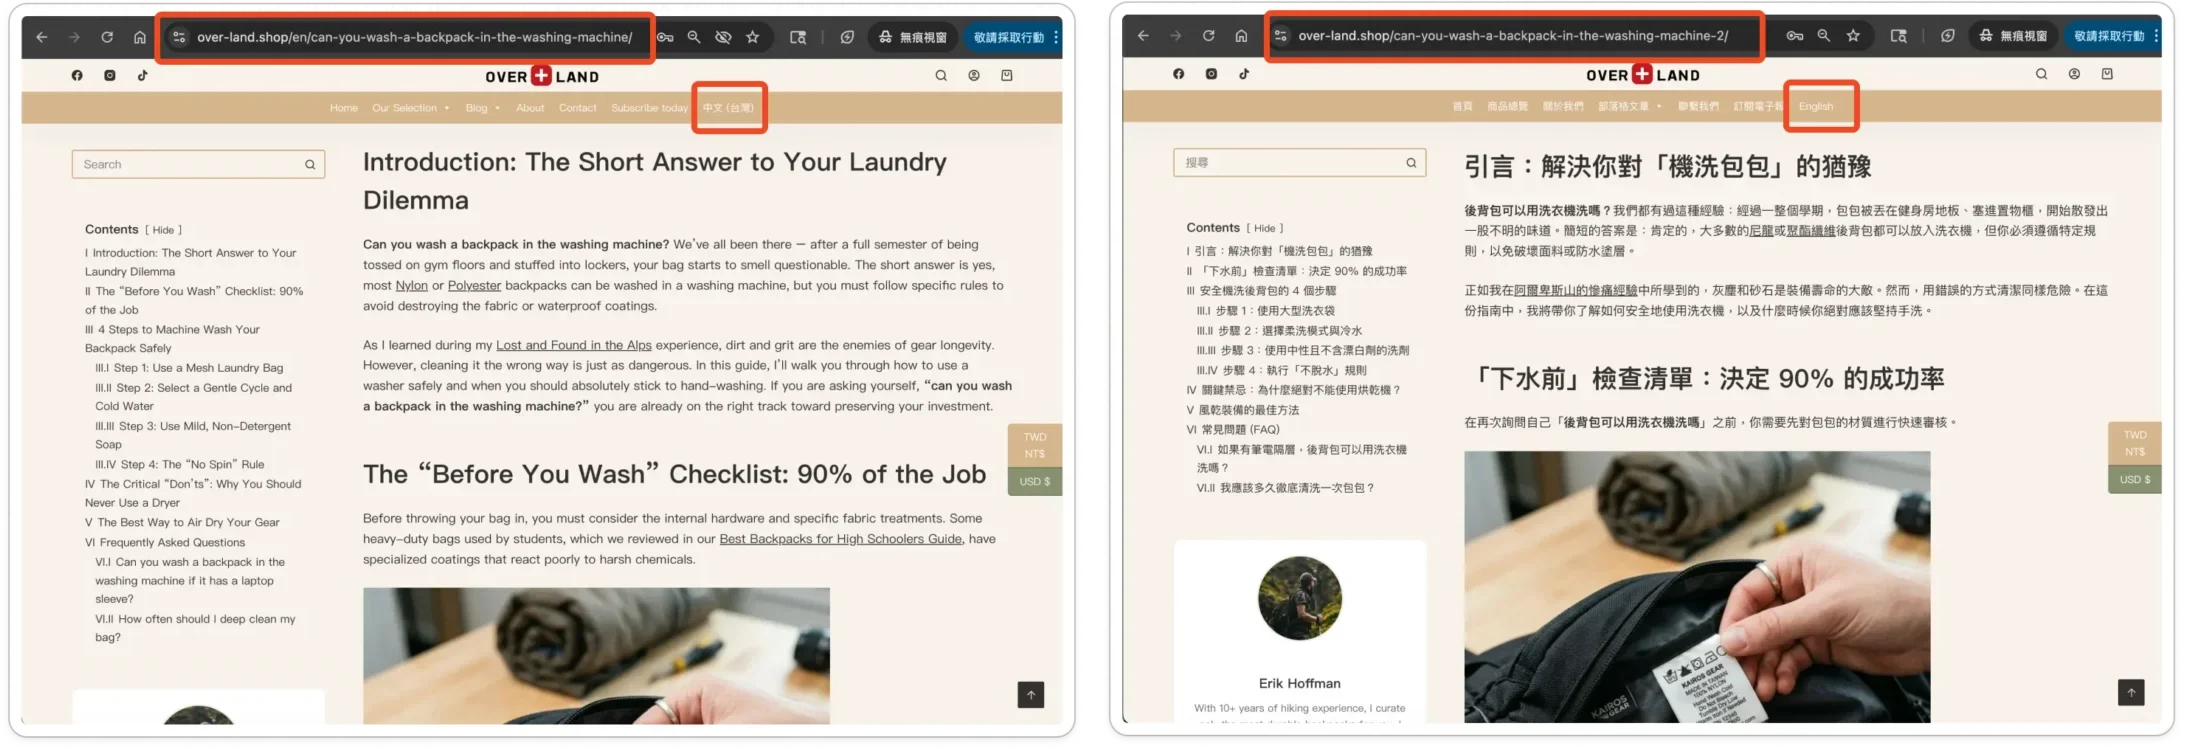This screenshot has height=747, width=2185.
Task: Hide the Contents table on Chinese page
Action: point(1265,228)
